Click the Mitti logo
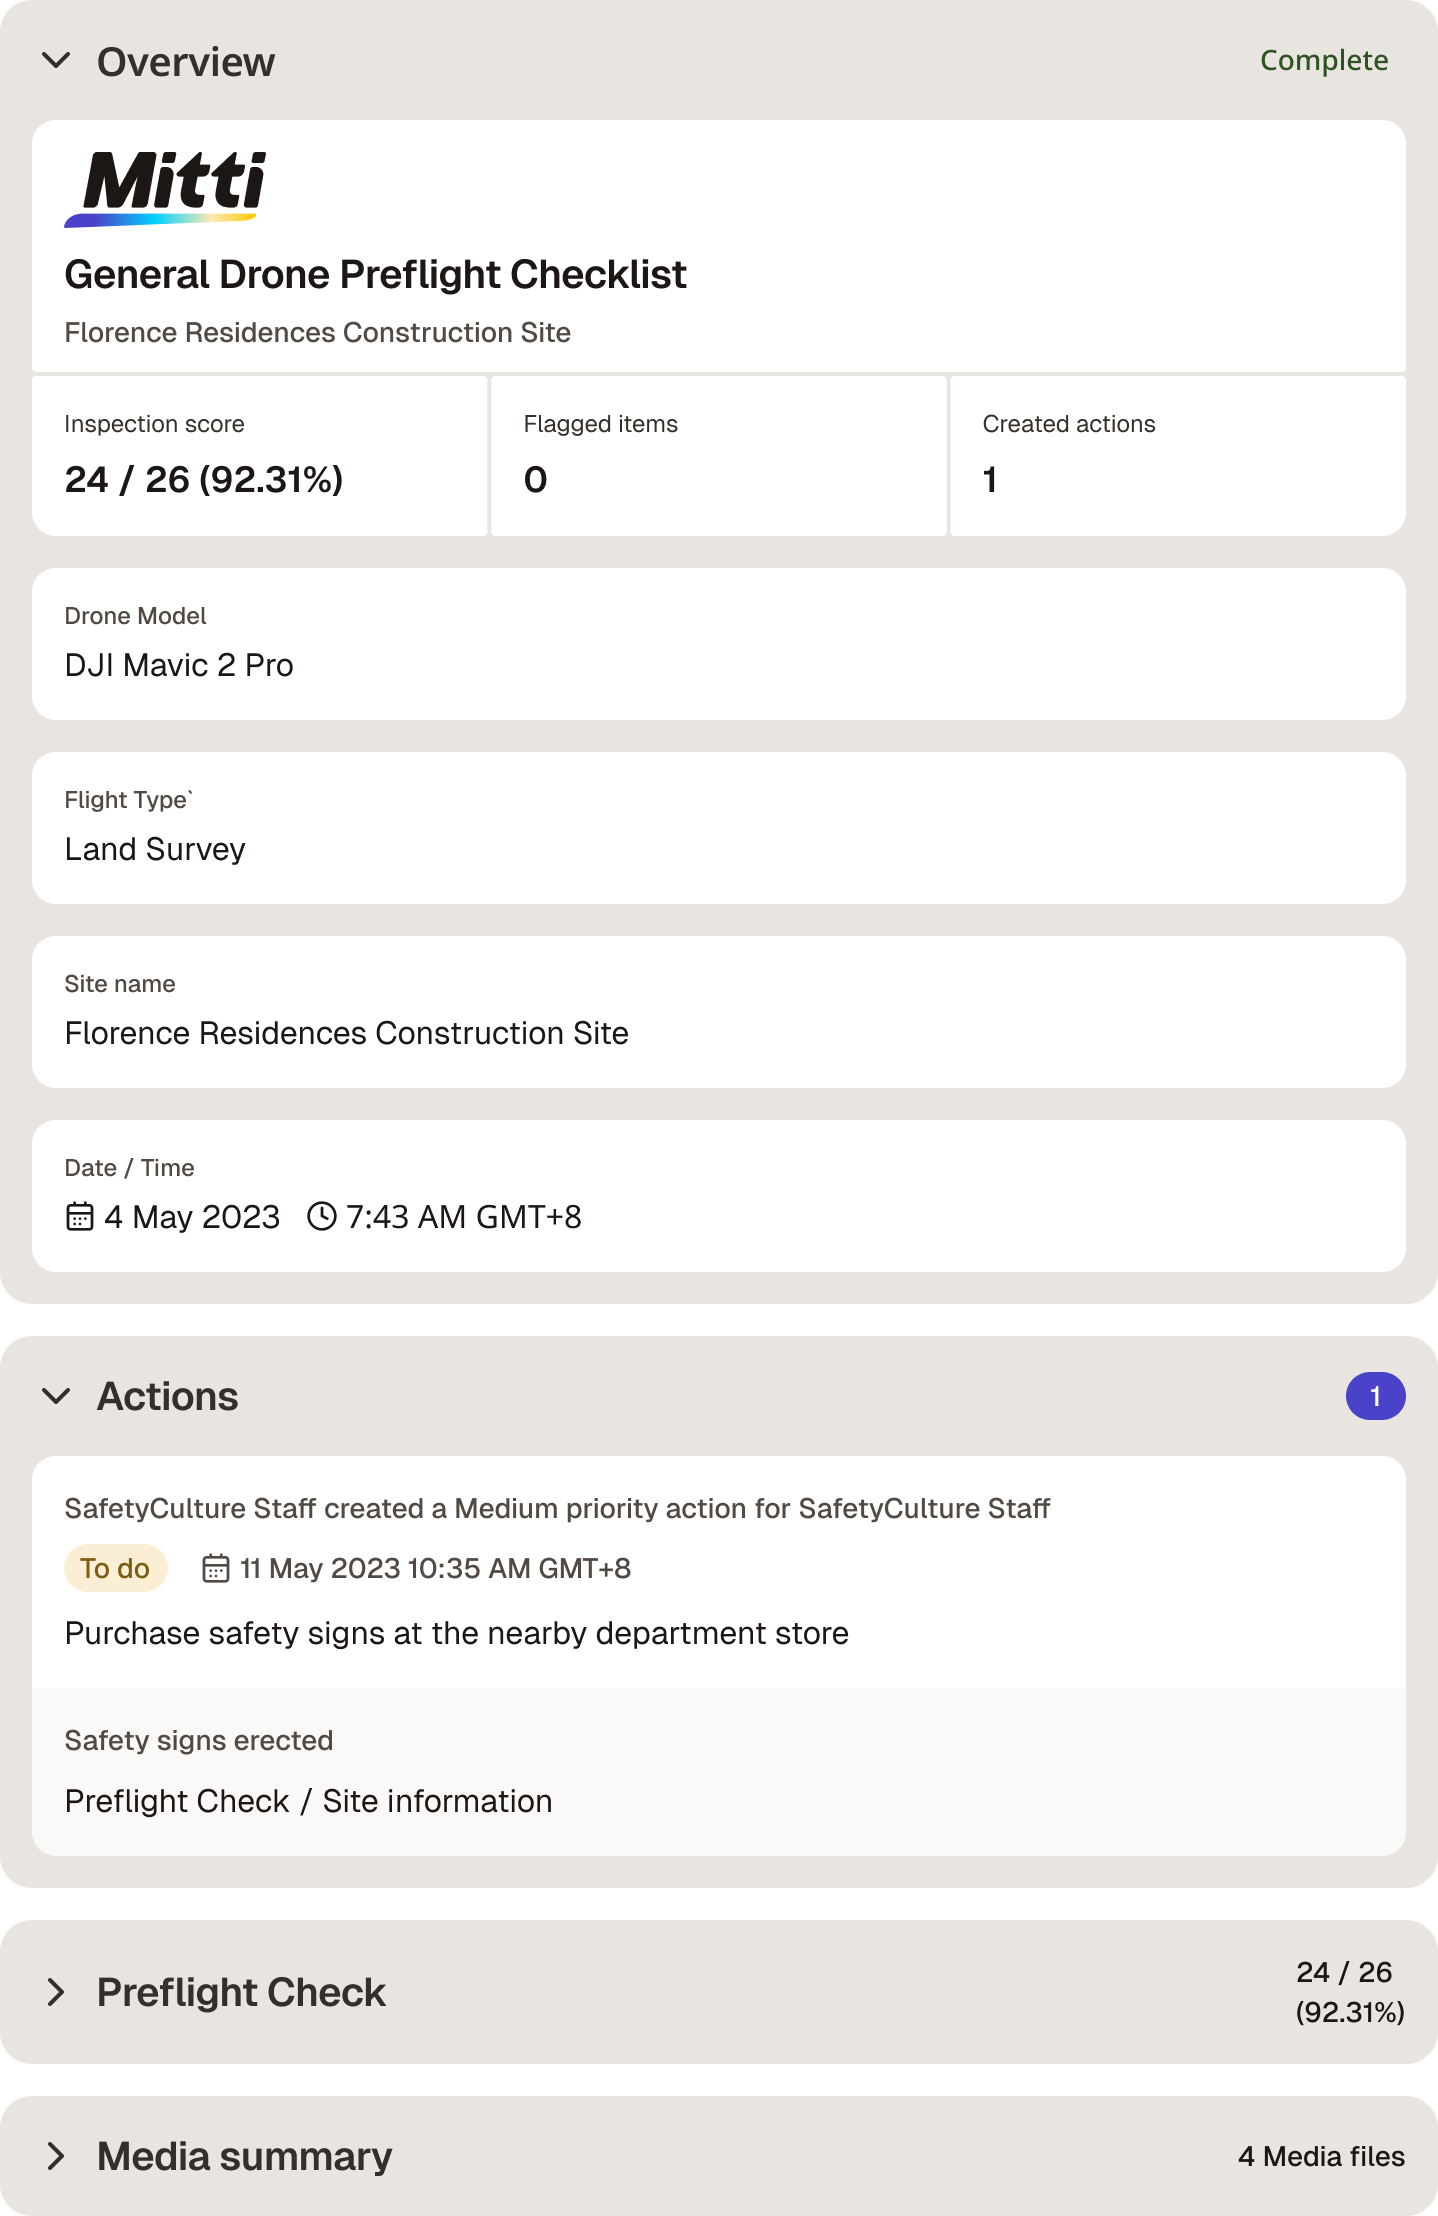The height and width of the screenshot is (2216, 1438). tap(166, 189)
